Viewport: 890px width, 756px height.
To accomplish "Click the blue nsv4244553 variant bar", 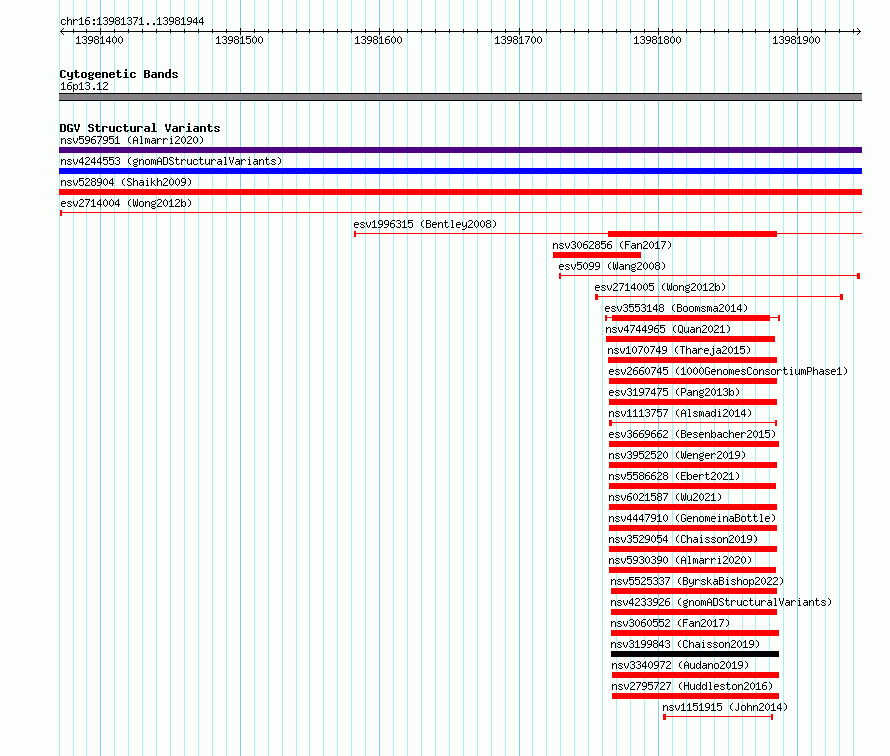I will click(x=460, y=171).
